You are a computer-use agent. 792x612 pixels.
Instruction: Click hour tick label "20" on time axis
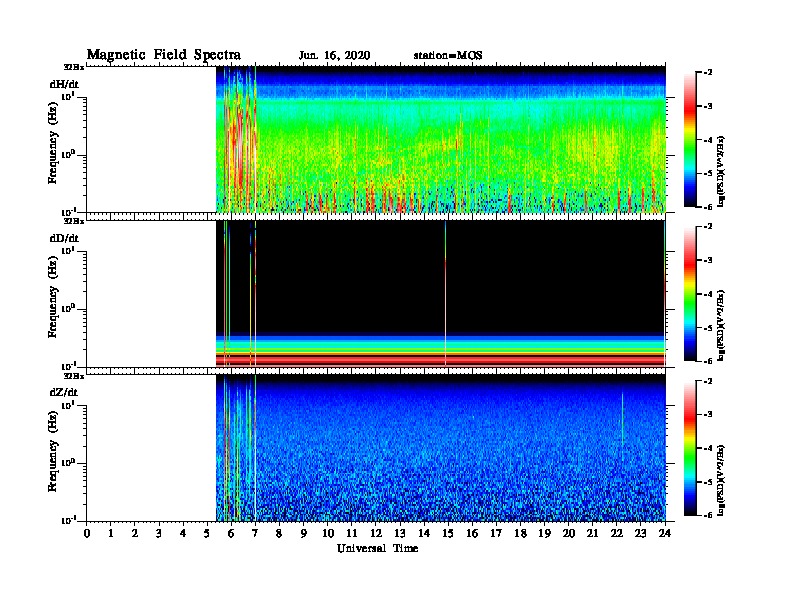(569, 533)
